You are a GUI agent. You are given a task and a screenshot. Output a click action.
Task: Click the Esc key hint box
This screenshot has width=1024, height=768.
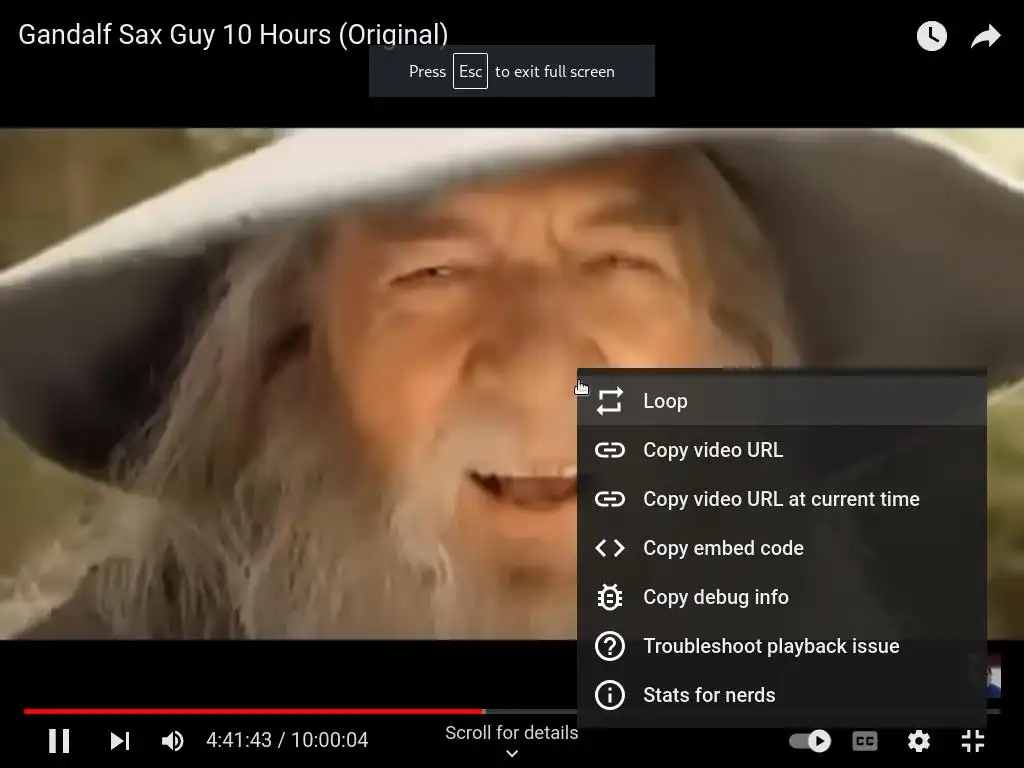click(470, 71)
